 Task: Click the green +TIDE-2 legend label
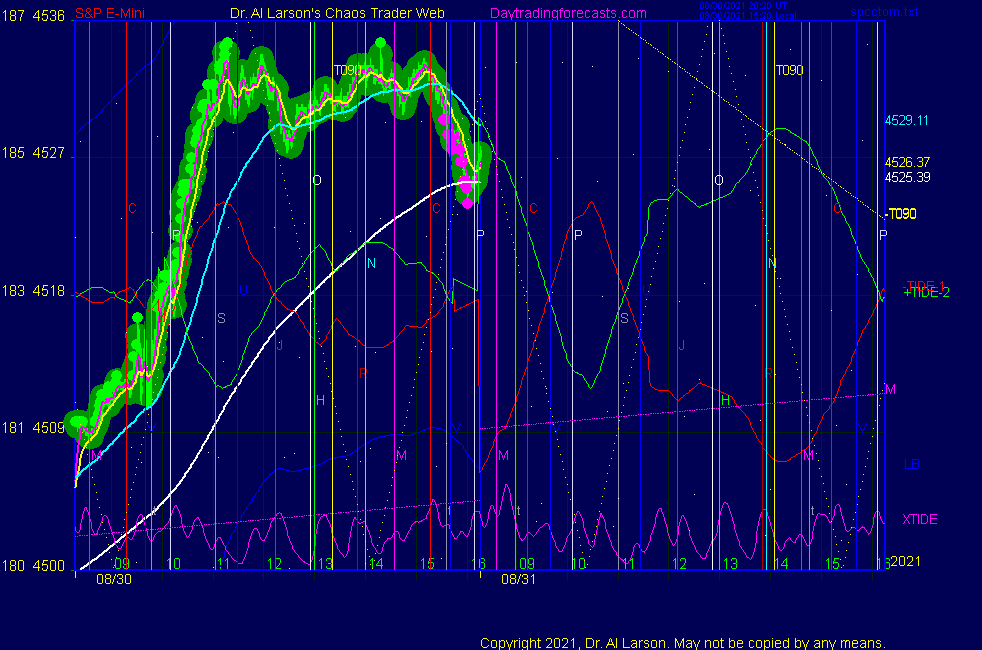coord(926,293)
